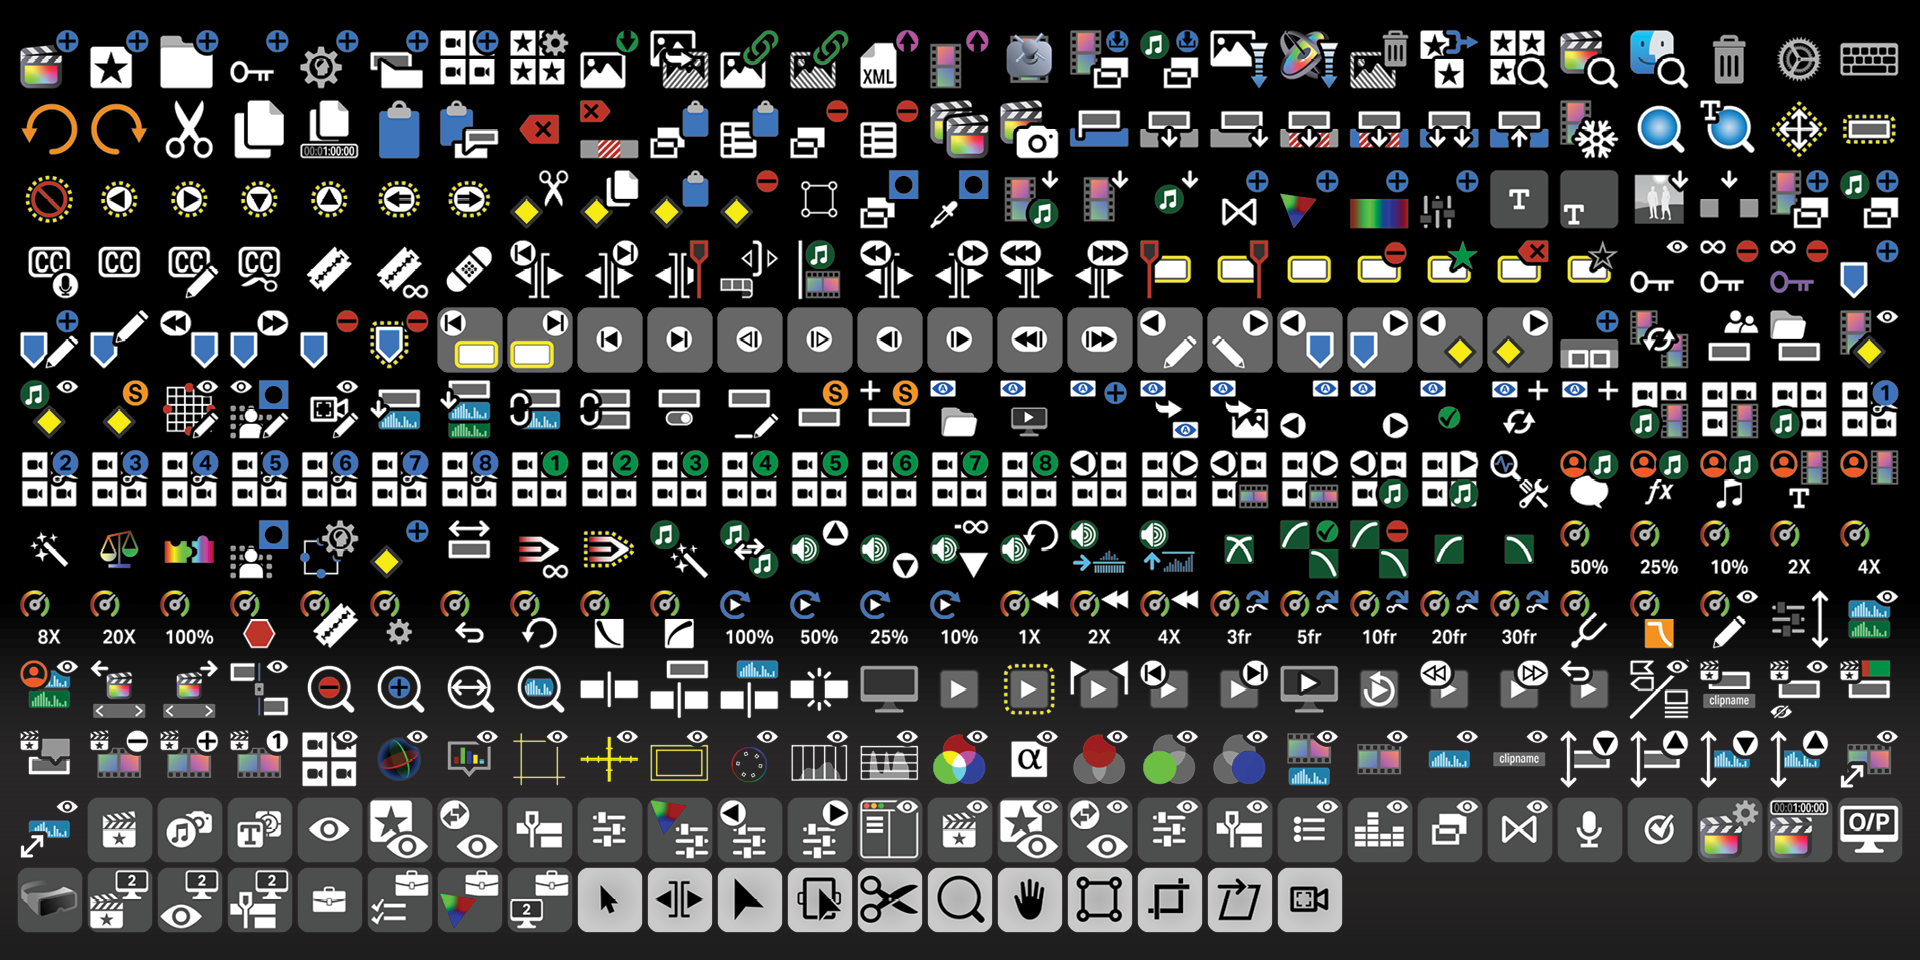Click the VR headset goggles button
This screenshot has width=1920, height=960.
48,900
